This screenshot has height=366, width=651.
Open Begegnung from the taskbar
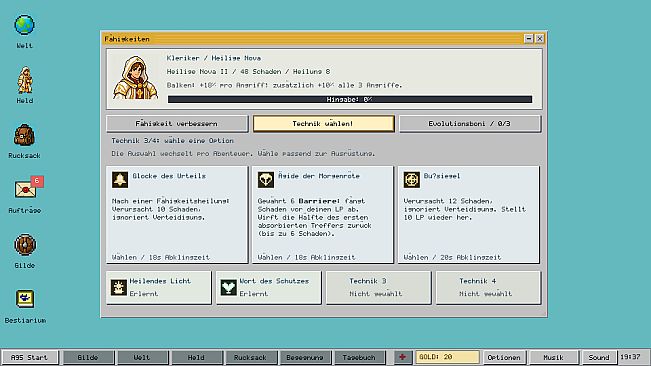305,357
